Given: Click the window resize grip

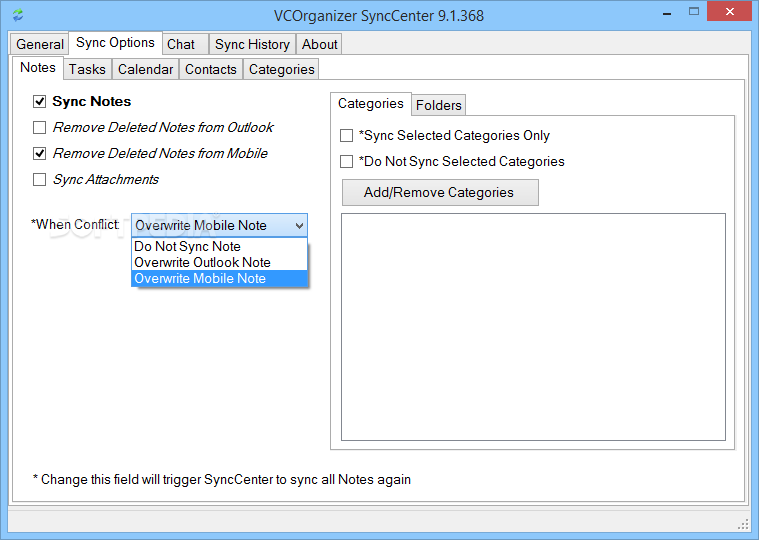Looking at the screenshot, I should (743, 525).
